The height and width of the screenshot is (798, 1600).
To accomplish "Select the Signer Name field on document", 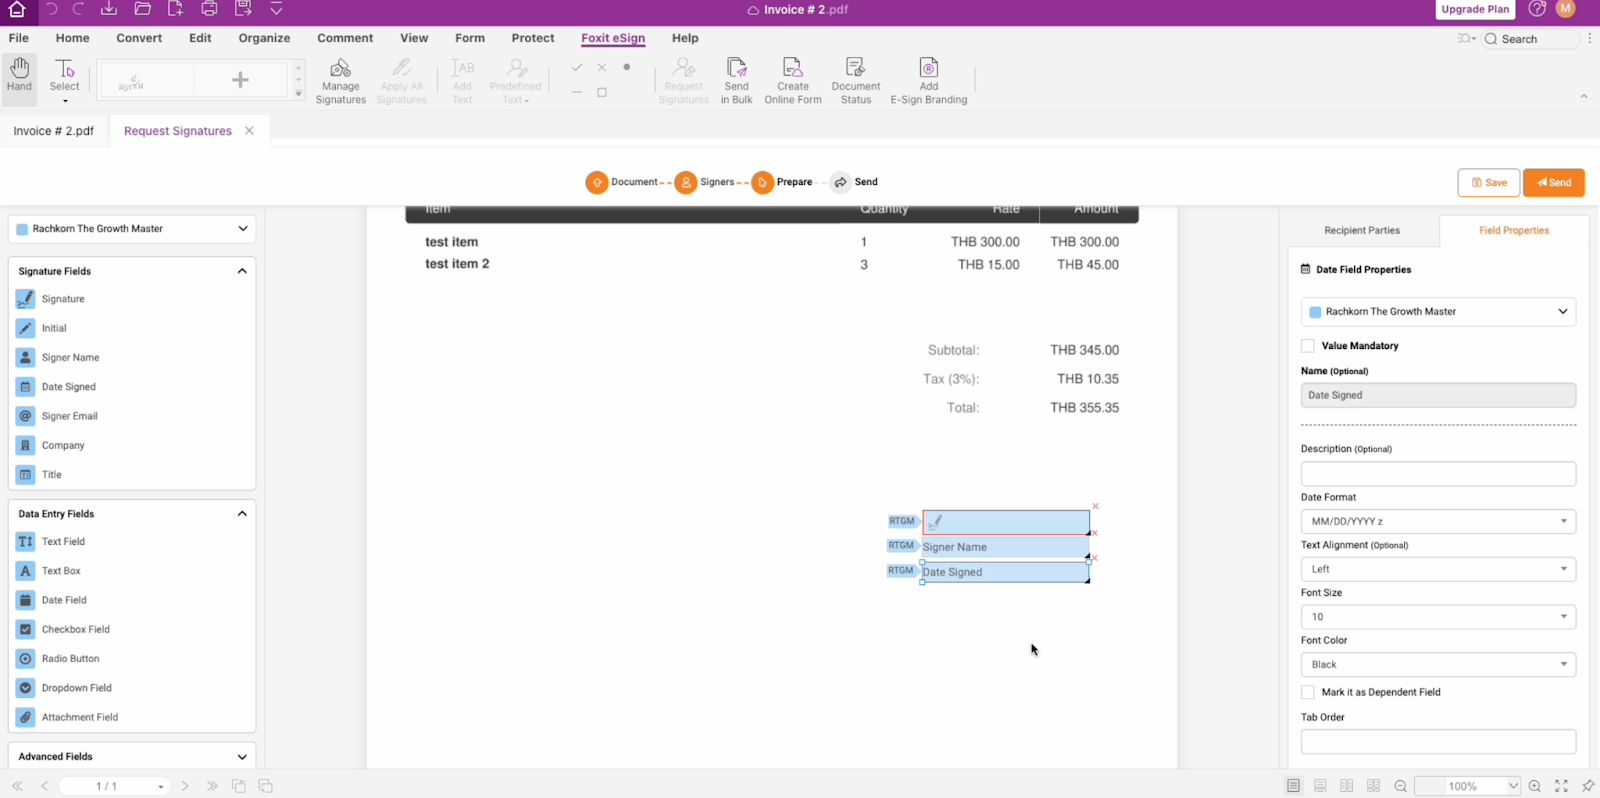I will (x=1005, y=547).
